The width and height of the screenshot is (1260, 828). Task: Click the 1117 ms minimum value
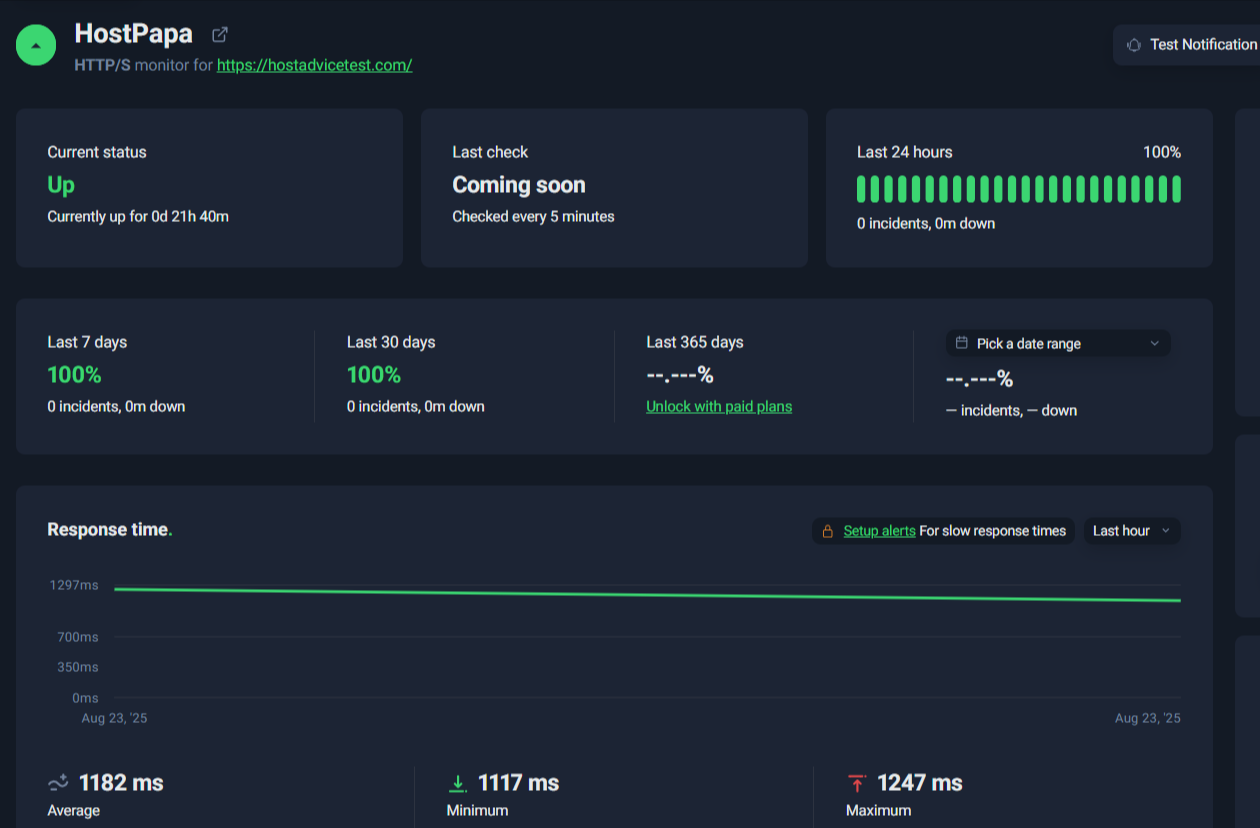pos(518,783)
